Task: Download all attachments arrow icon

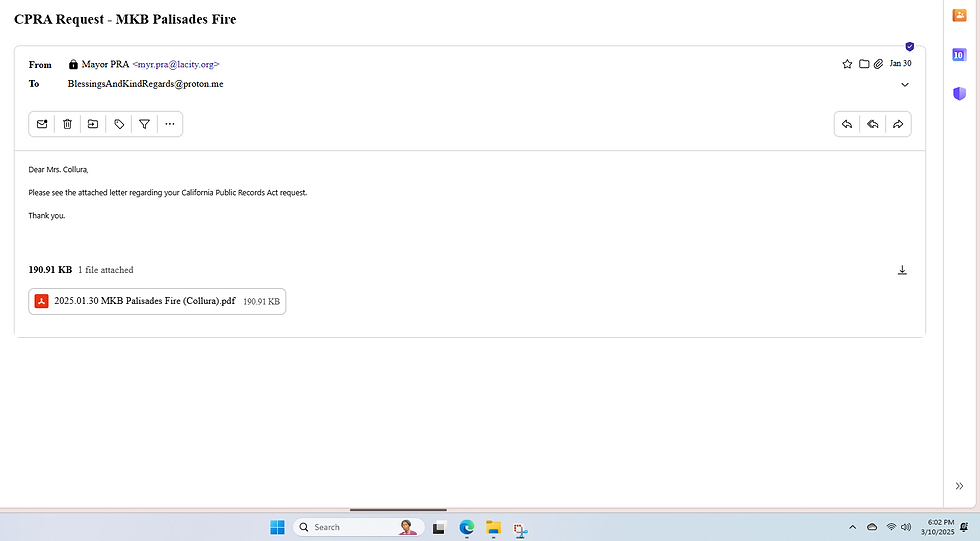Action: tap(902, 270)
